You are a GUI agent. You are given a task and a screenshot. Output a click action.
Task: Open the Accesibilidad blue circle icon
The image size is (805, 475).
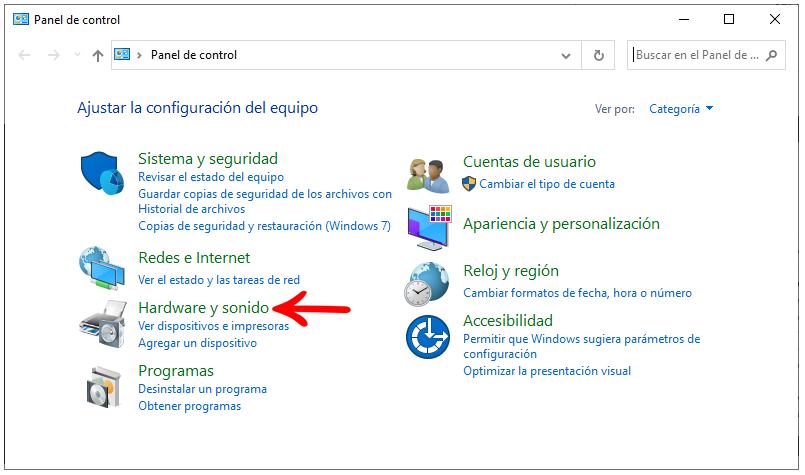pos(428,337)
